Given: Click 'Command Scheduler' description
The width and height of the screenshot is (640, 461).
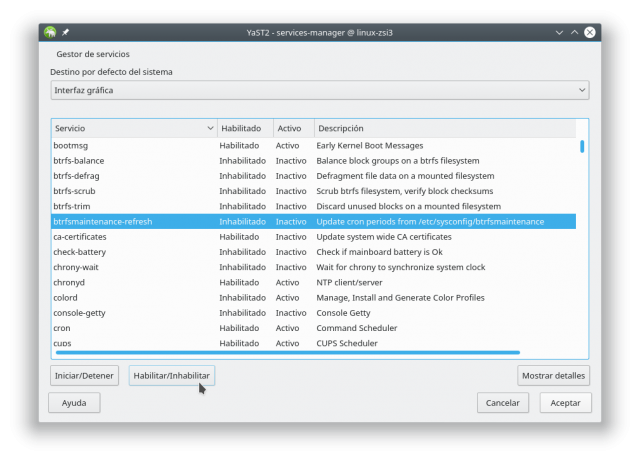Looking at the screenshot, I should 357,328.
